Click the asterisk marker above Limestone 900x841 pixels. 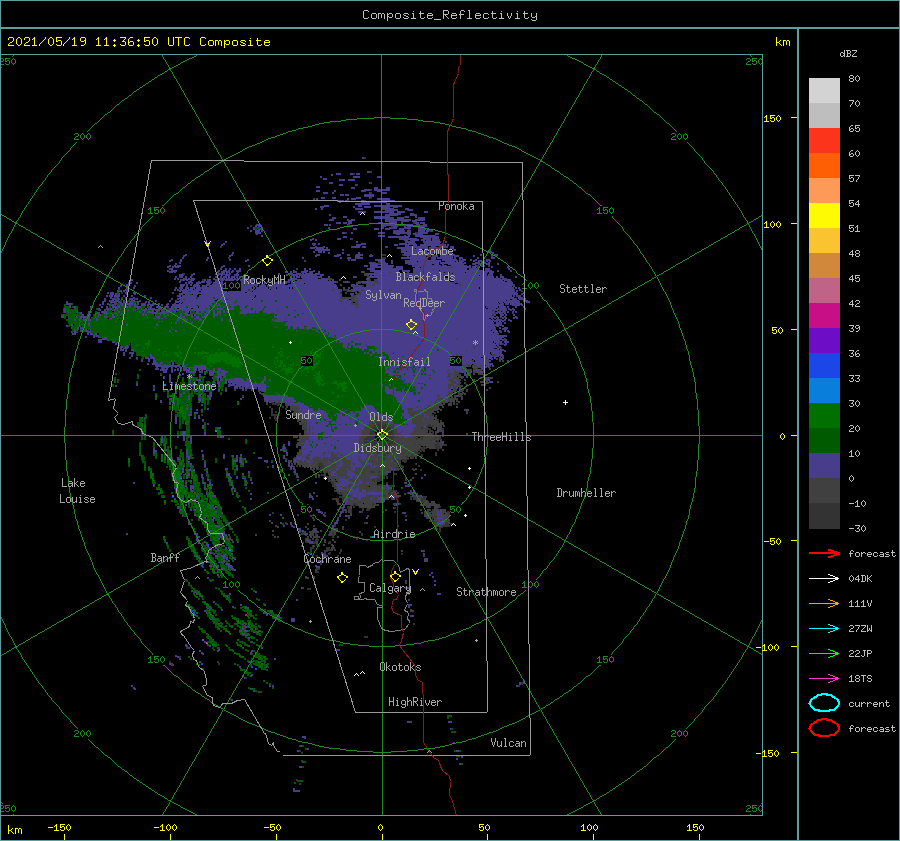coord(189,377)
